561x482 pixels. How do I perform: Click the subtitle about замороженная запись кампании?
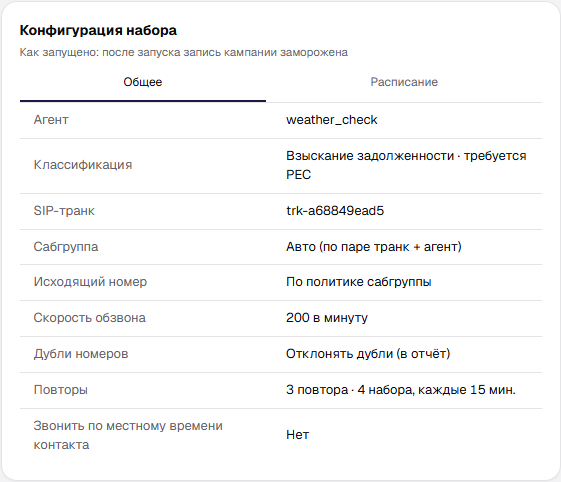(184, 53)
